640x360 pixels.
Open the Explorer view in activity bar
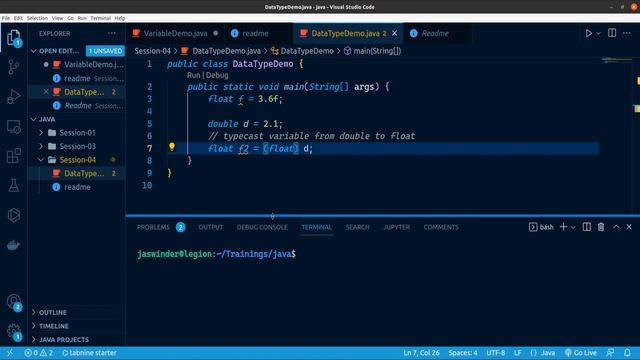pos(13,38)
